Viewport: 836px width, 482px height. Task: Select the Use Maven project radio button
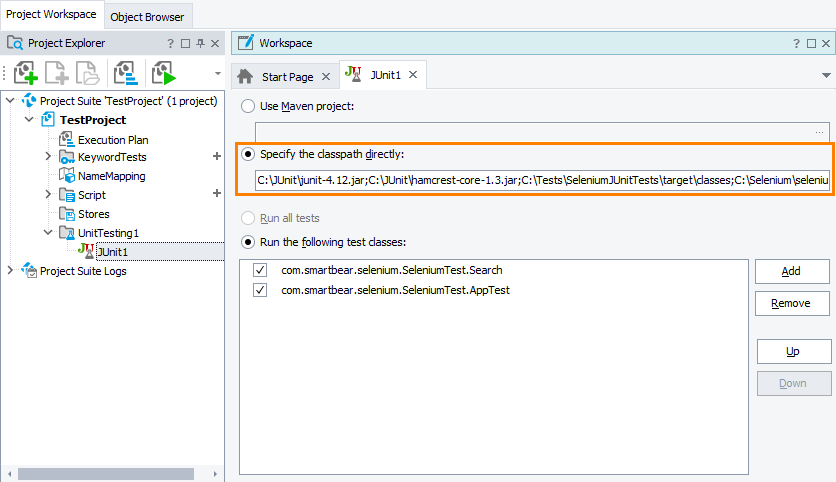[x=247, y=106]
